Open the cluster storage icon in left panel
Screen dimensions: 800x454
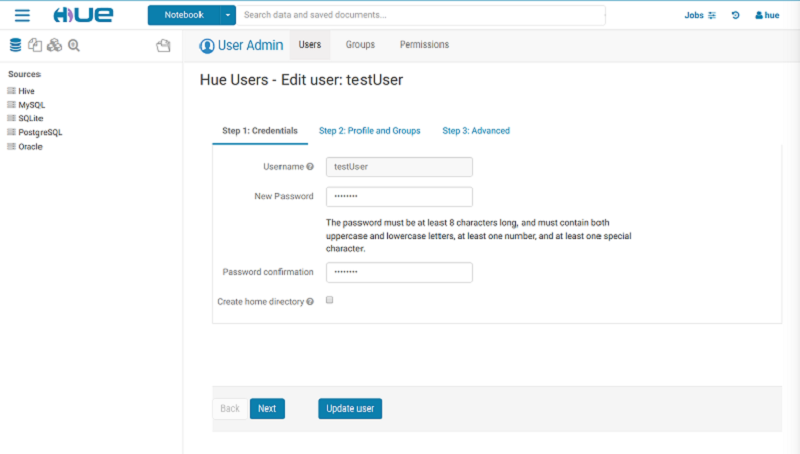pyautogui.click(x=54, y=45)
